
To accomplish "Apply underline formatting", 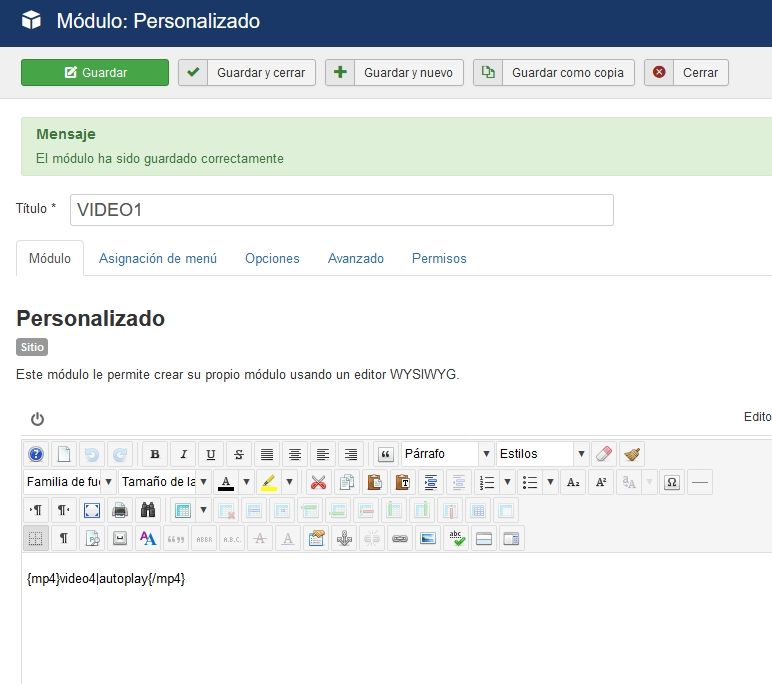I will tap(211, 454).
